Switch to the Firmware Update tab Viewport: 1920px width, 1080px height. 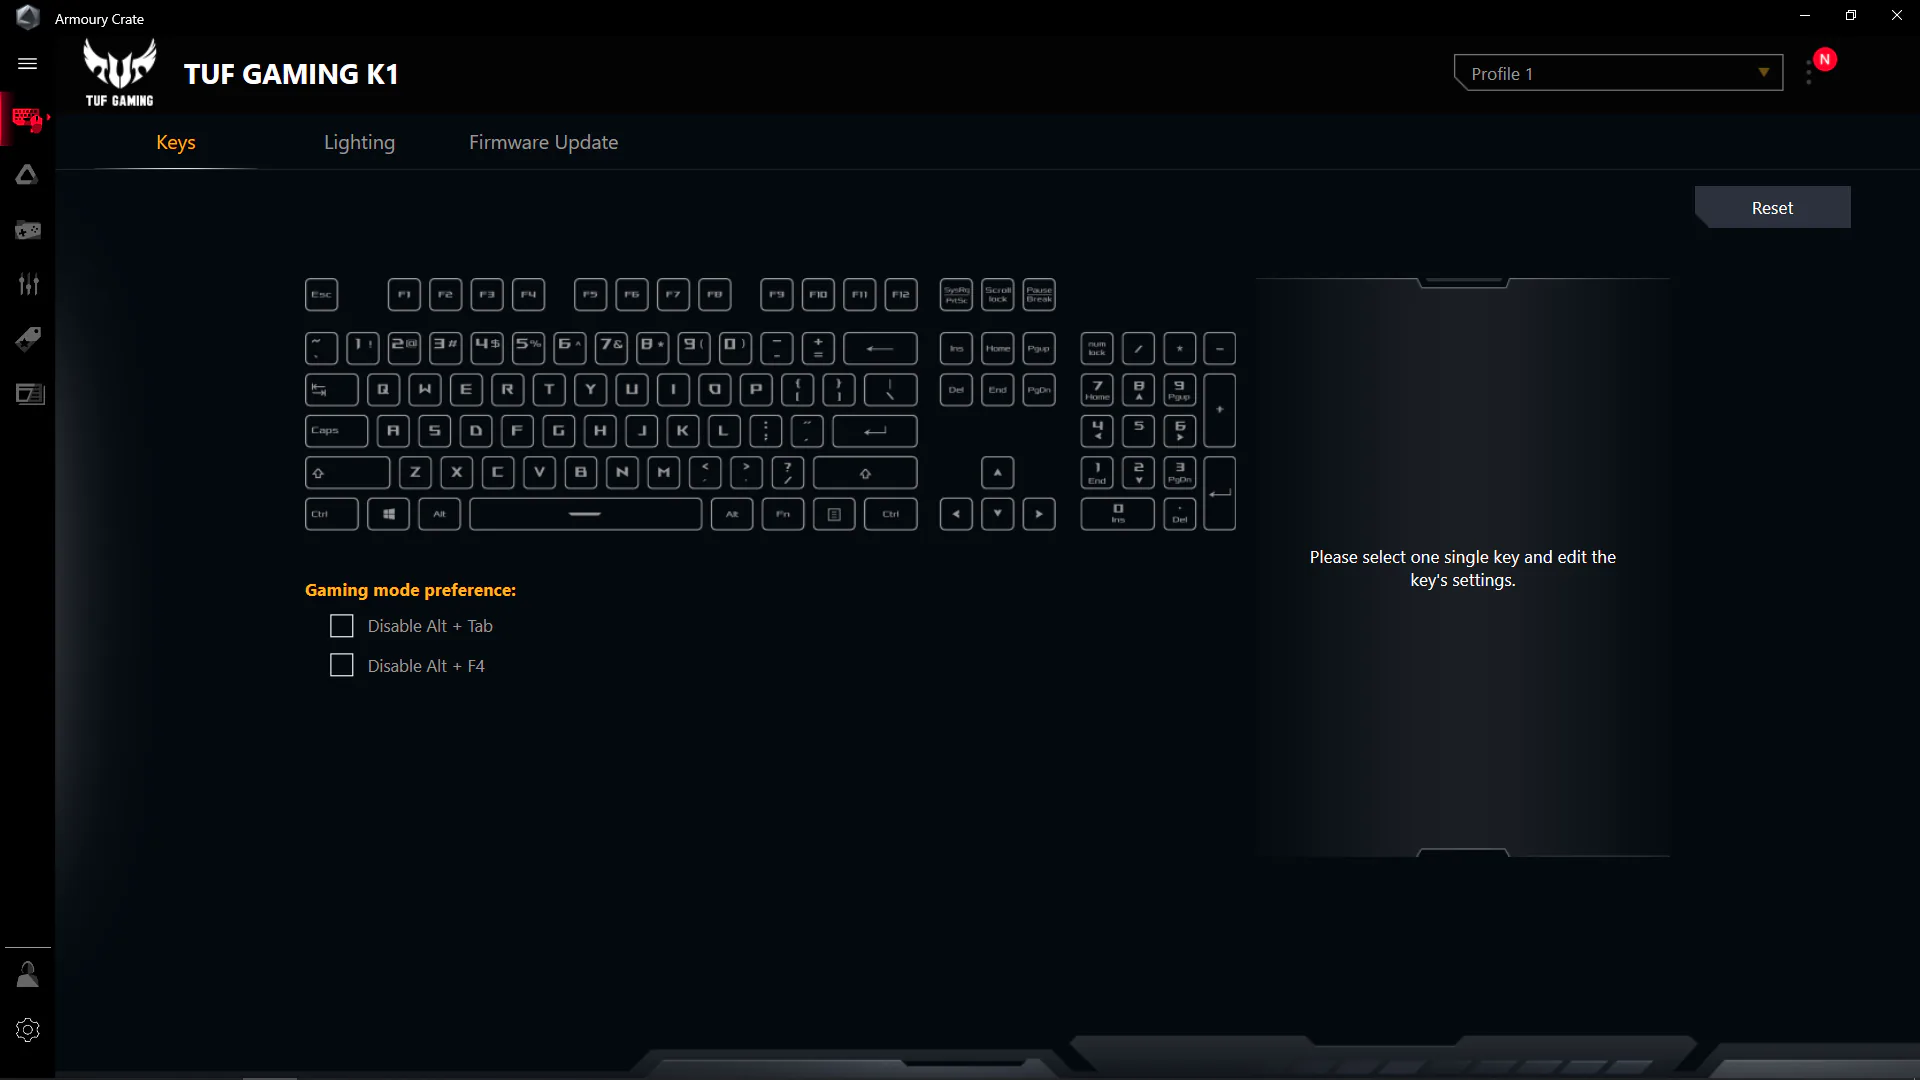543,142
